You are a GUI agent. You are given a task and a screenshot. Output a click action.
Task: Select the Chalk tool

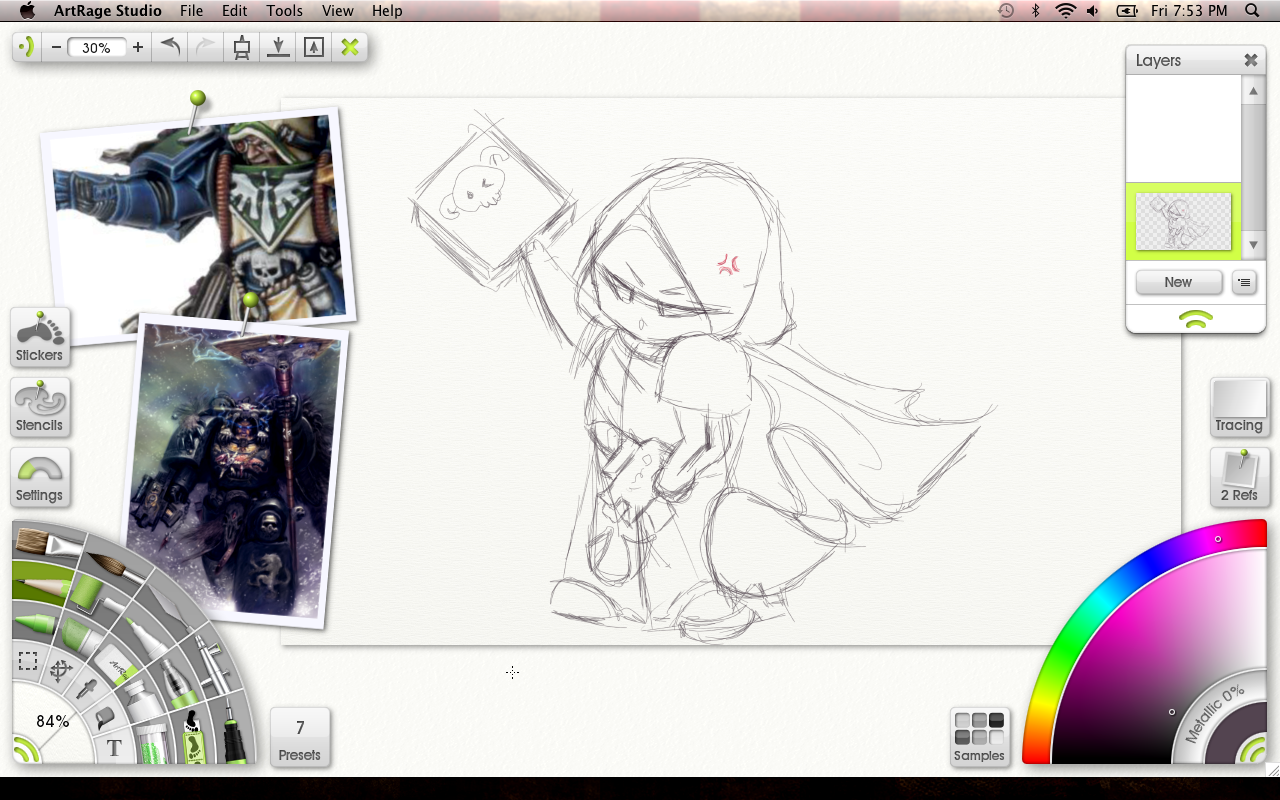pyautogui.click(x=81, y=637)
